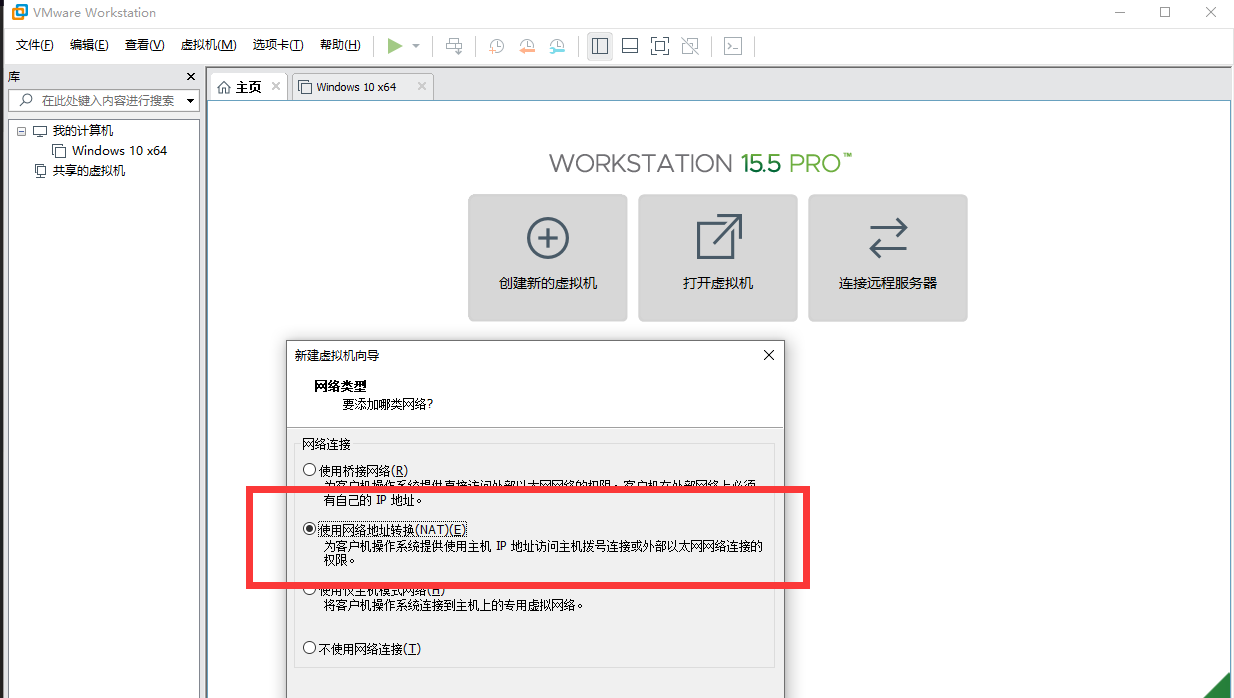
Task: Click the magnifier icon in the library search
Action: (25, 100)
